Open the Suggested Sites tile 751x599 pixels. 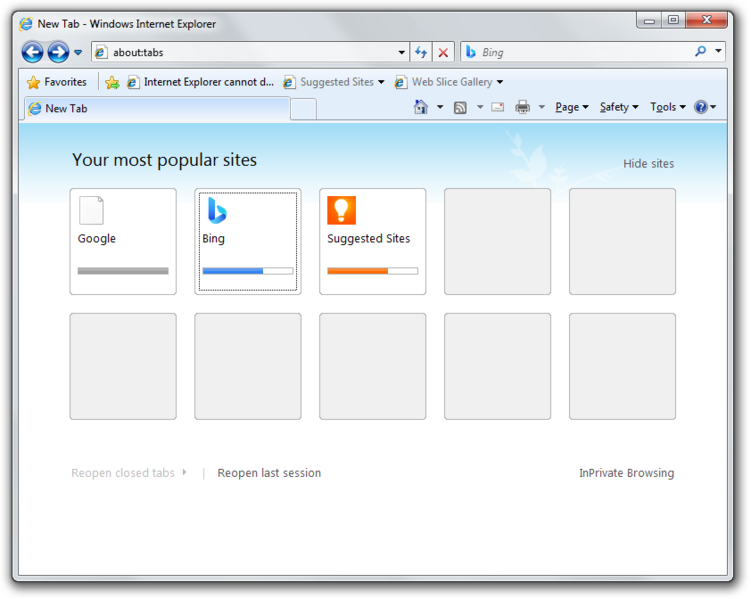(373, 241)
